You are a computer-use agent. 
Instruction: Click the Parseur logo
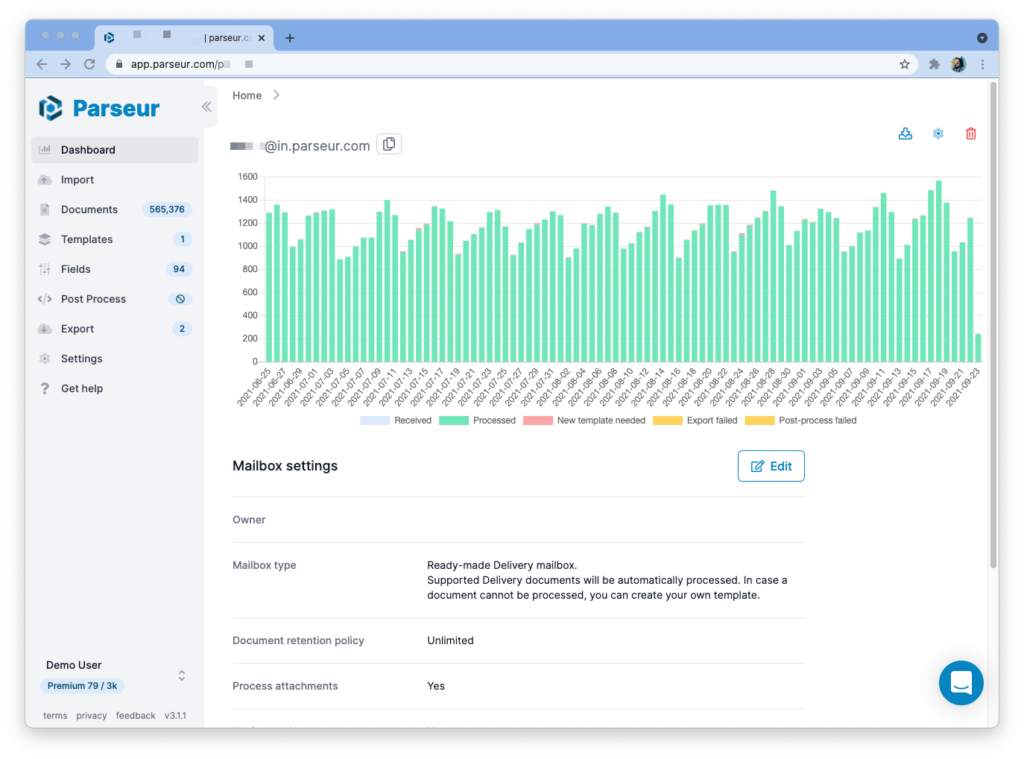(x=100, y=107)
